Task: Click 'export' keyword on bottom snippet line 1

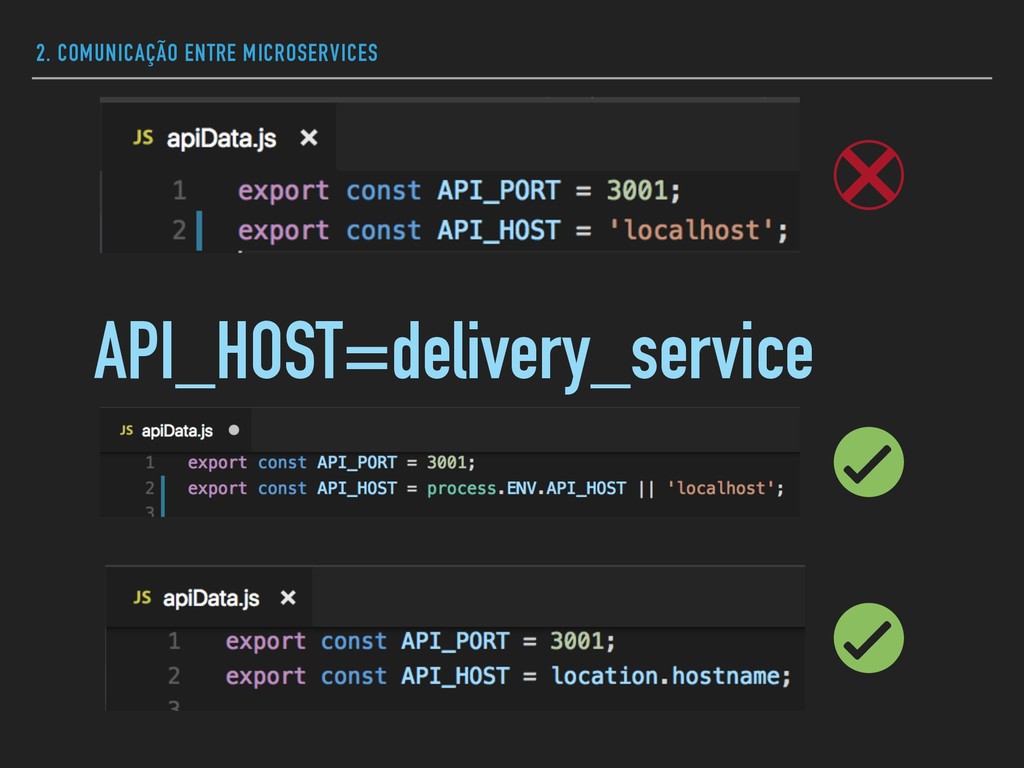Action: [265, 642]
